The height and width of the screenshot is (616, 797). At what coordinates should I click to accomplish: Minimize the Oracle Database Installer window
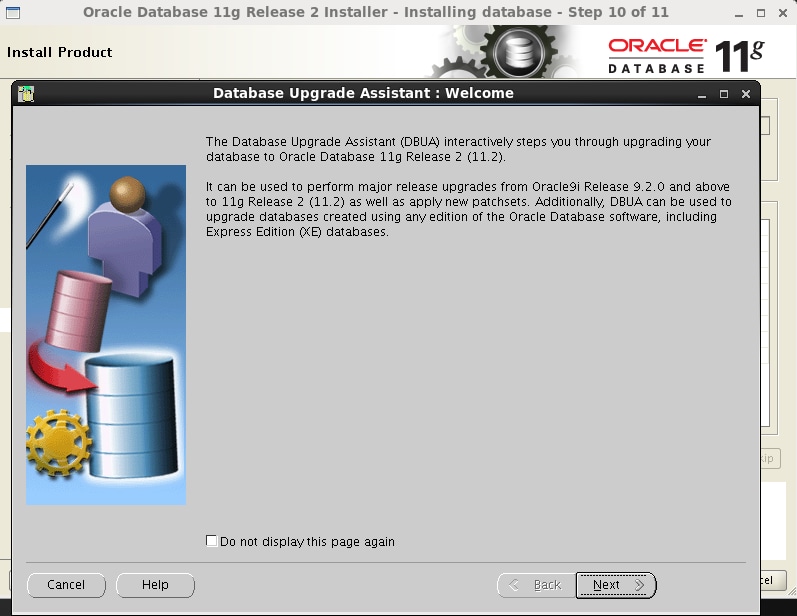coord(739,13)
